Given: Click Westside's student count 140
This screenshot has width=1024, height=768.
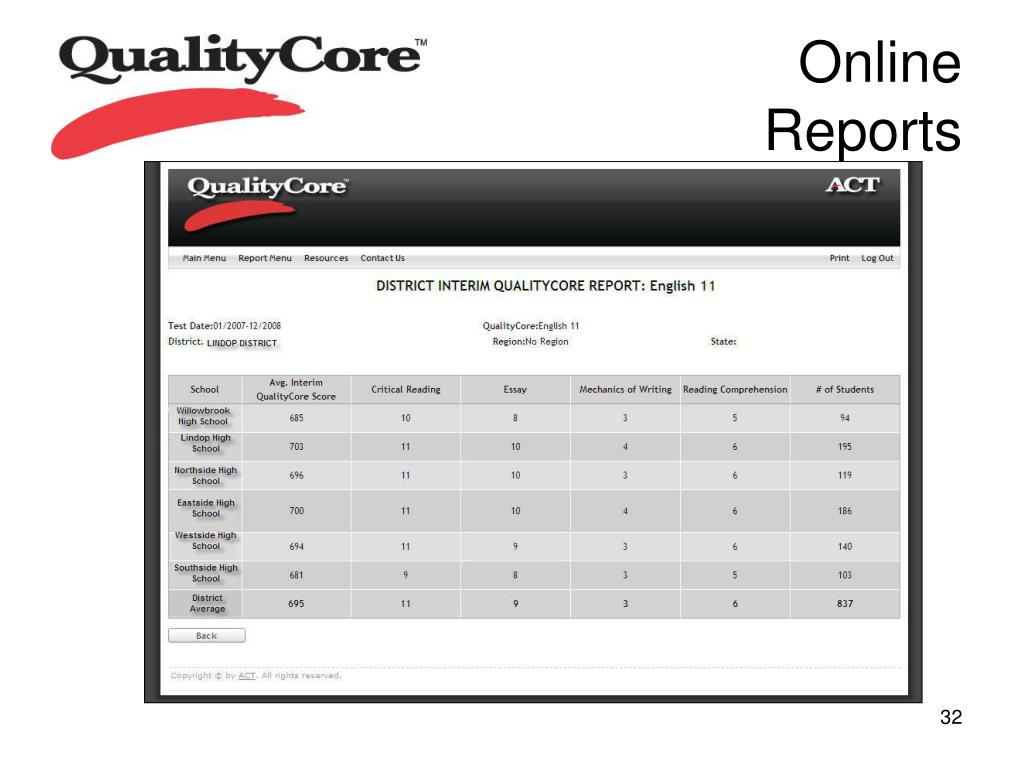Looking at the screenshot, I should (845, 546).
